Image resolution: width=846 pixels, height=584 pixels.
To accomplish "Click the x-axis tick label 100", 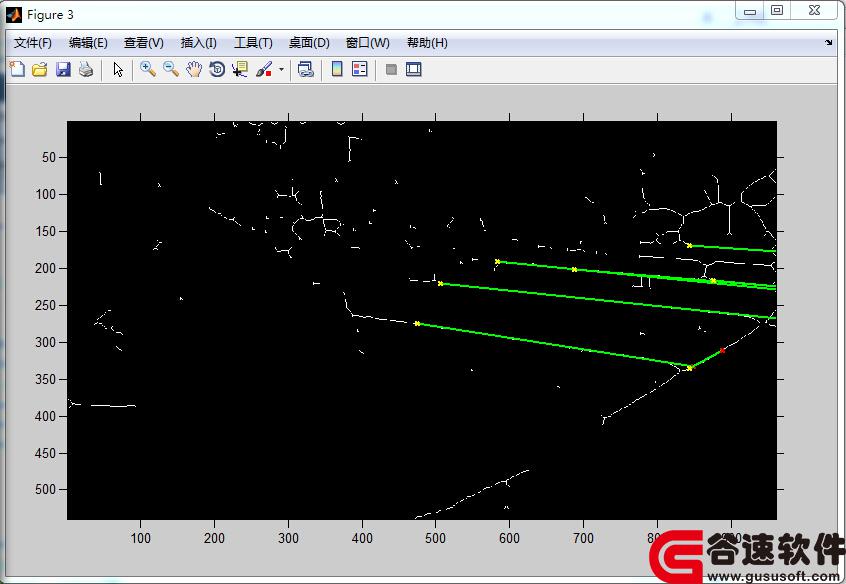I will click(x=140, y=538).
